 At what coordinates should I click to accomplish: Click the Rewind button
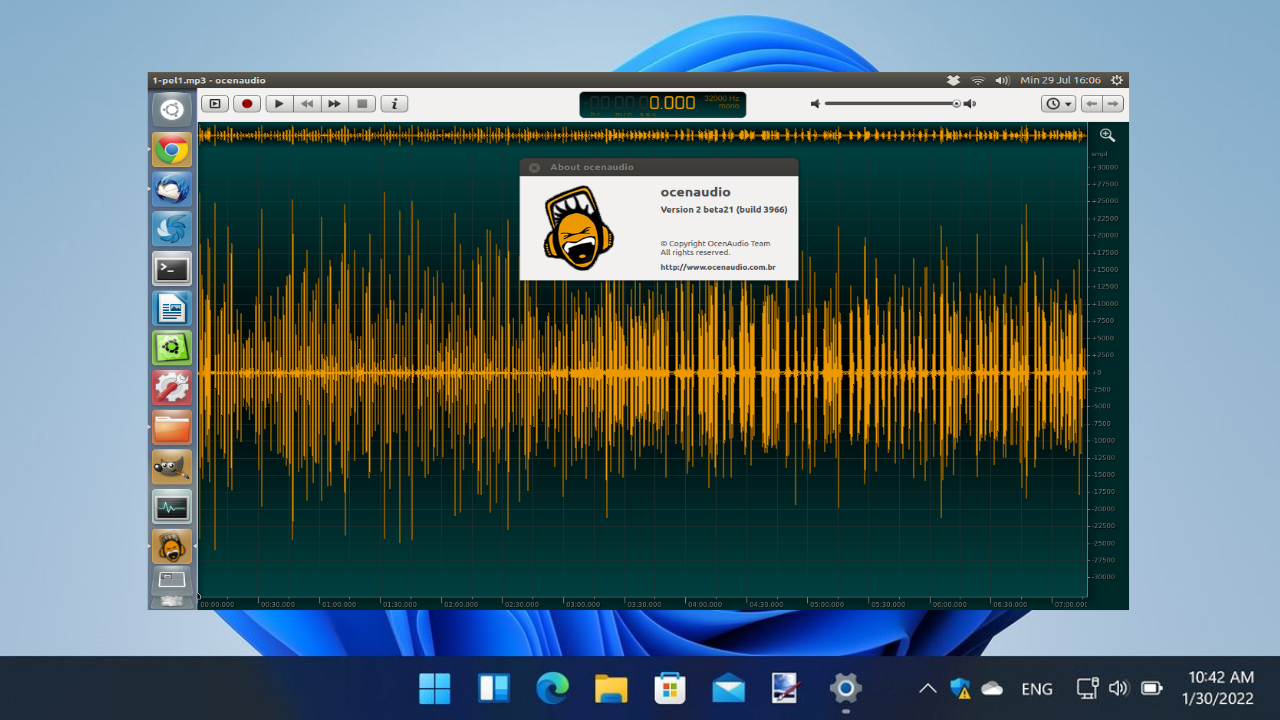pyautogui.click(x=307, y=103)
